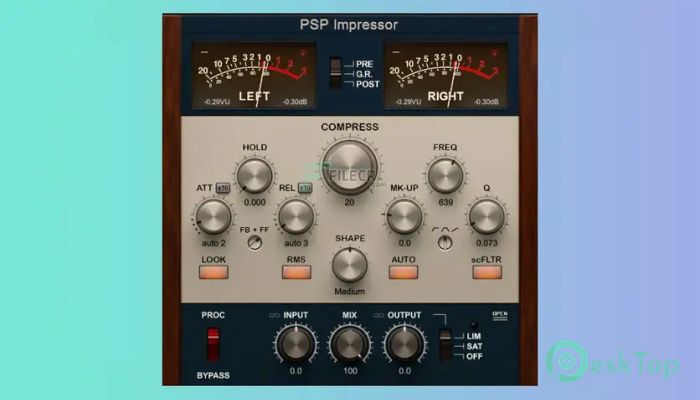The width and height of the screenshot is (700, 400).
Task: Select the SAT output label
Action: [474, 346]
